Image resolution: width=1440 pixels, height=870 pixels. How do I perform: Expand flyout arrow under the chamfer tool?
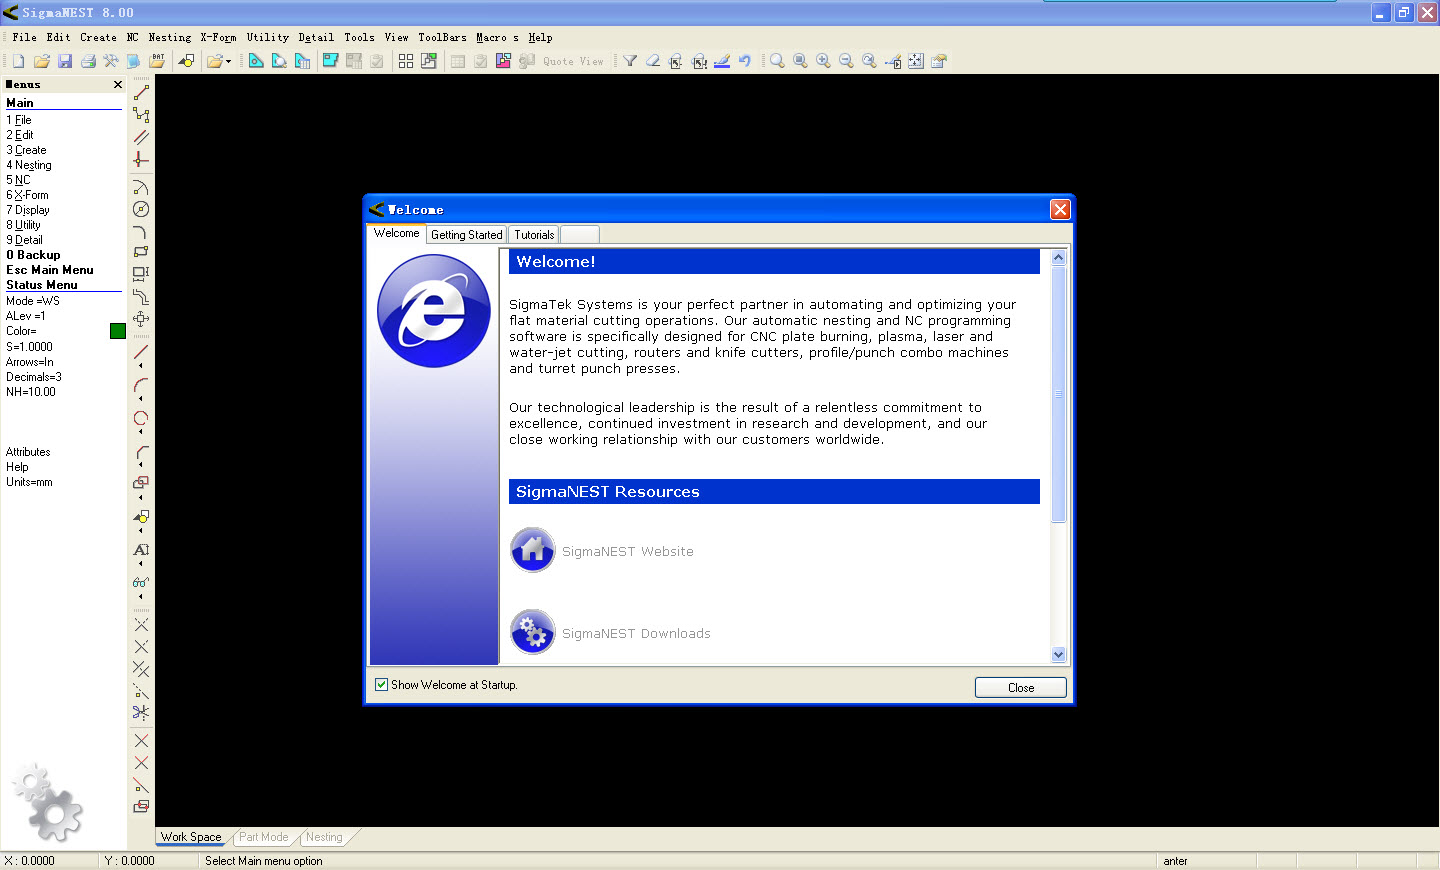coord(141,465)
